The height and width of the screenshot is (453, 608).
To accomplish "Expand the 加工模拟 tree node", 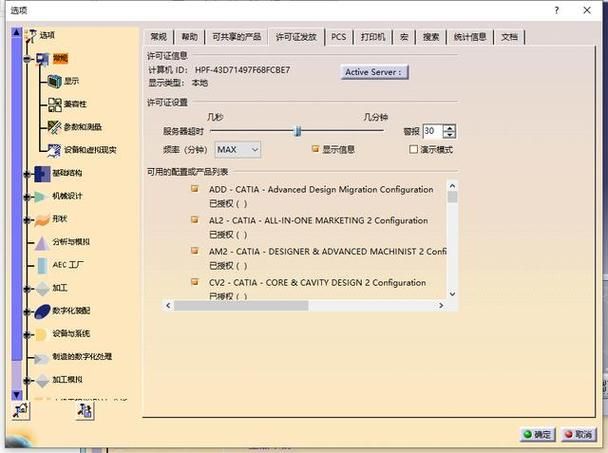I will click(27, 380).
